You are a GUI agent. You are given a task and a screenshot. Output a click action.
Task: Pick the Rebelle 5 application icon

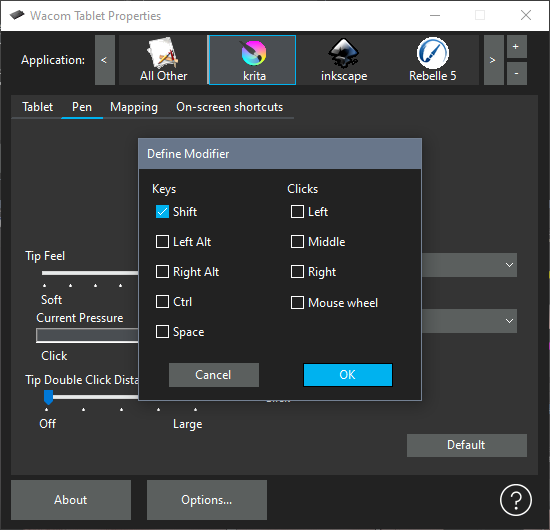coord(432,60)
